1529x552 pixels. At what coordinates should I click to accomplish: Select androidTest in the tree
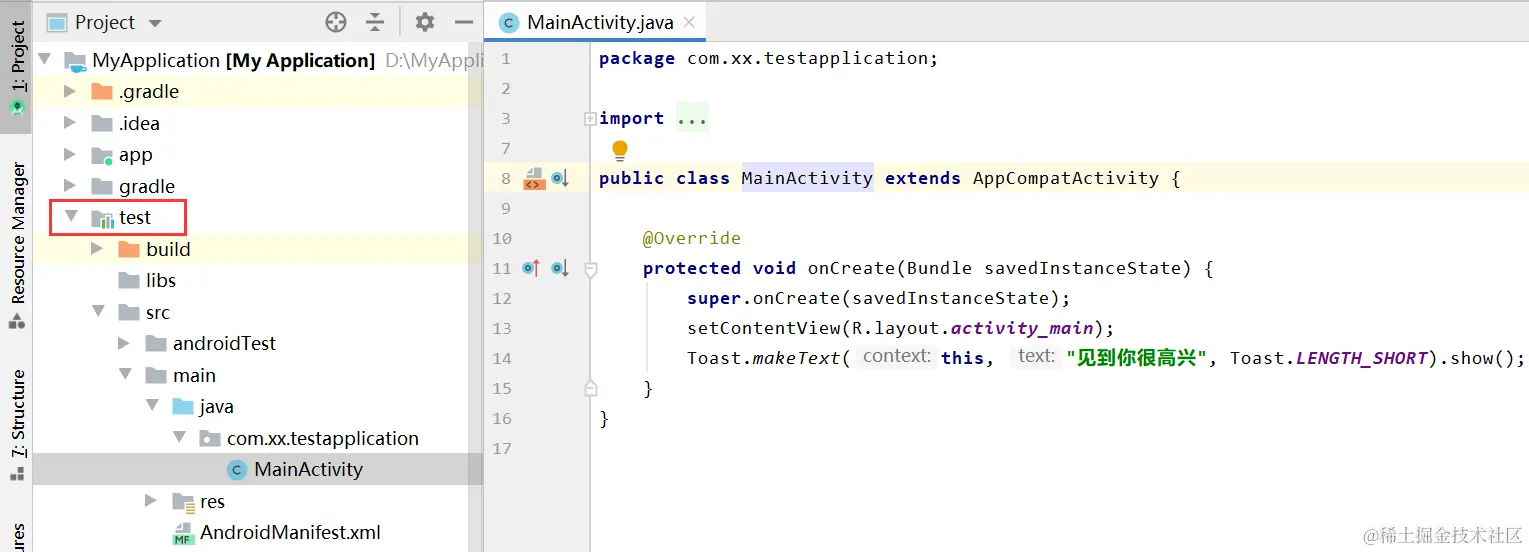[x=224, y=343]
